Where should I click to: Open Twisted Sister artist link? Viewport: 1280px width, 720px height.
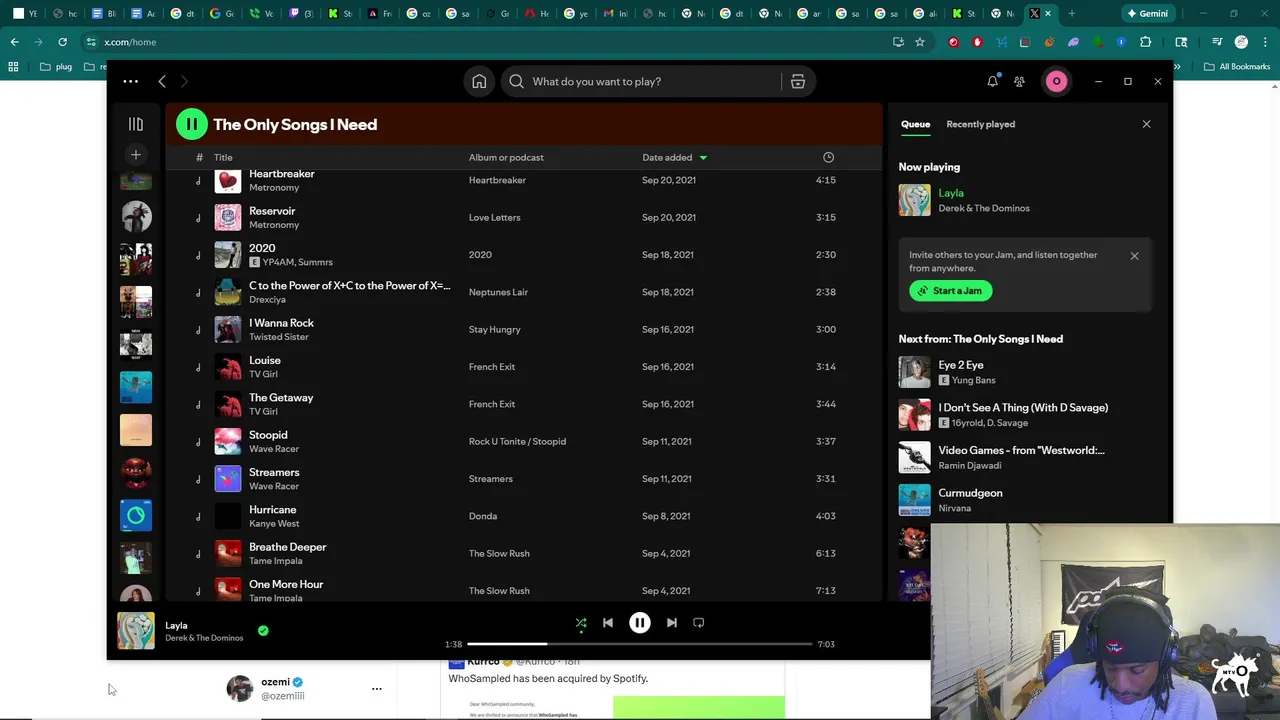[278, 337]
